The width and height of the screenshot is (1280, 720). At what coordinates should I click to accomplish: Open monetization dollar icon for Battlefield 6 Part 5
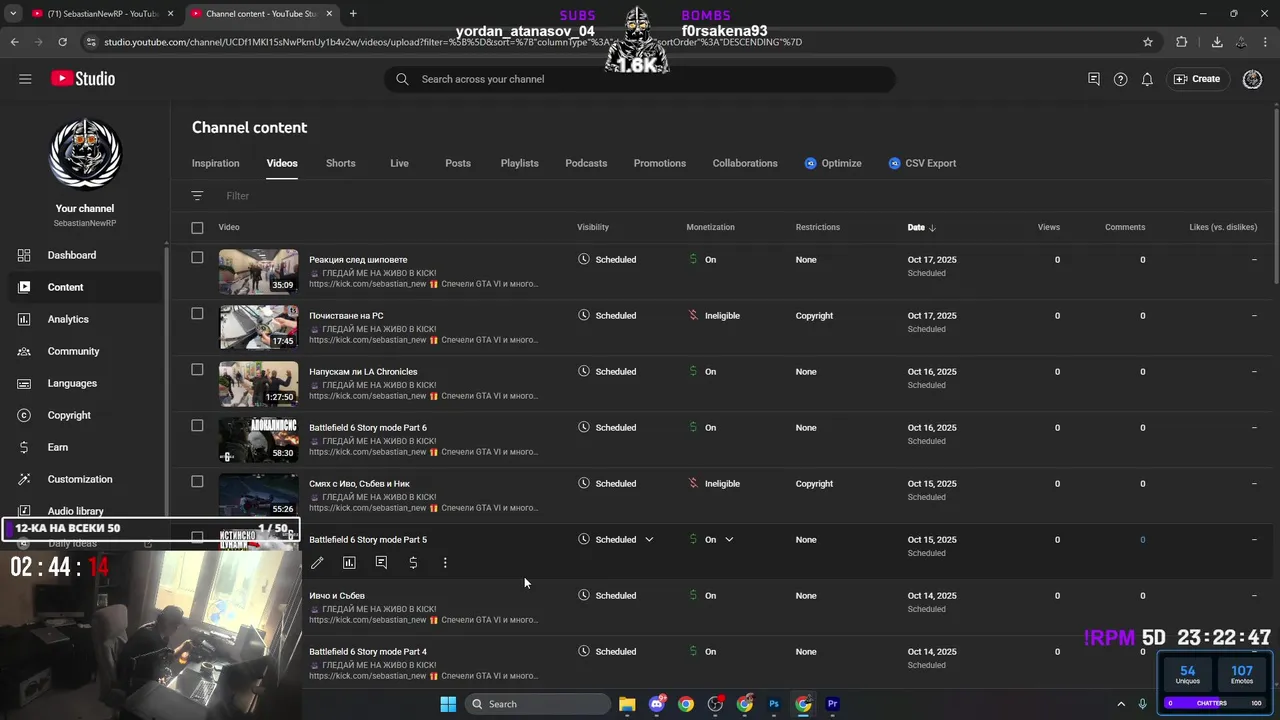pyautogui.click(x=413, y=563)
